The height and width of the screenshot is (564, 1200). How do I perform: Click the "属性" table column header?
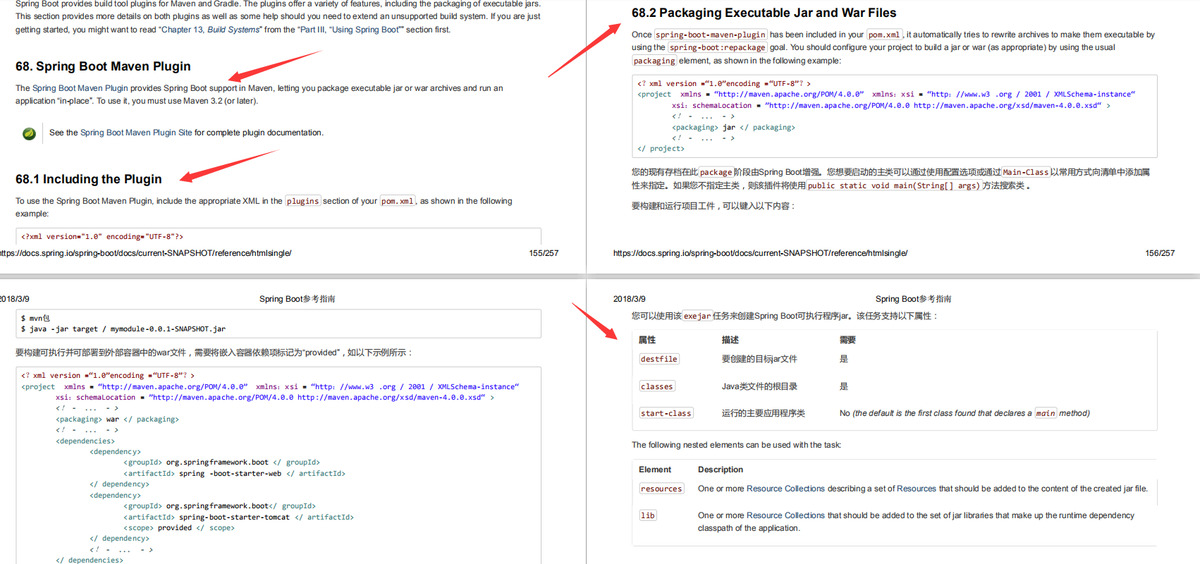(x=647, y=340)
